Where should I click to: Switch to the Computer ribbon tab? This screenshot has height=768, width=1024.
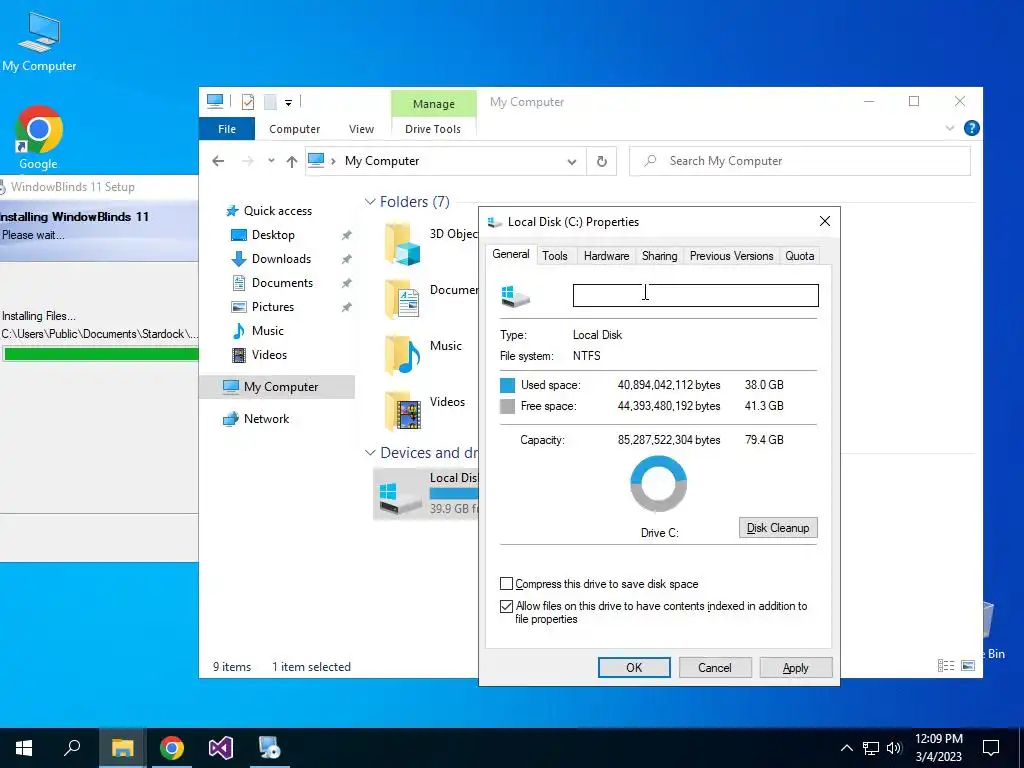295,129
